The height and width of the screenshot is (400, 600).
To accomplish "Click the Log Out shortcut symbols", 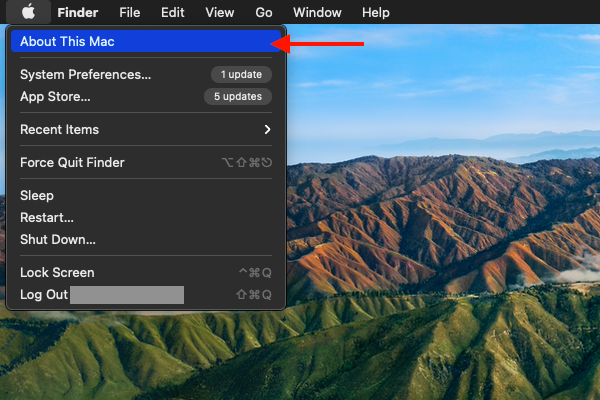I will [254, 295].
